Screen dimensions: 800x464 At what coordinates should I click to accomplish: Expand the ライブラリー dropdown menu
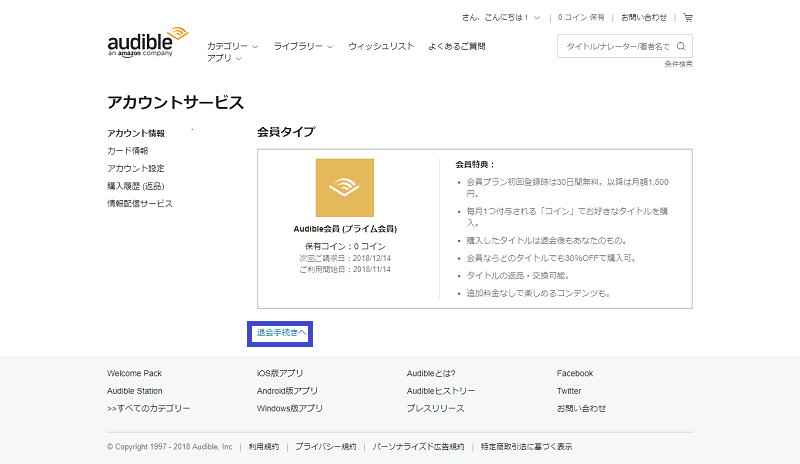(303, 46)
